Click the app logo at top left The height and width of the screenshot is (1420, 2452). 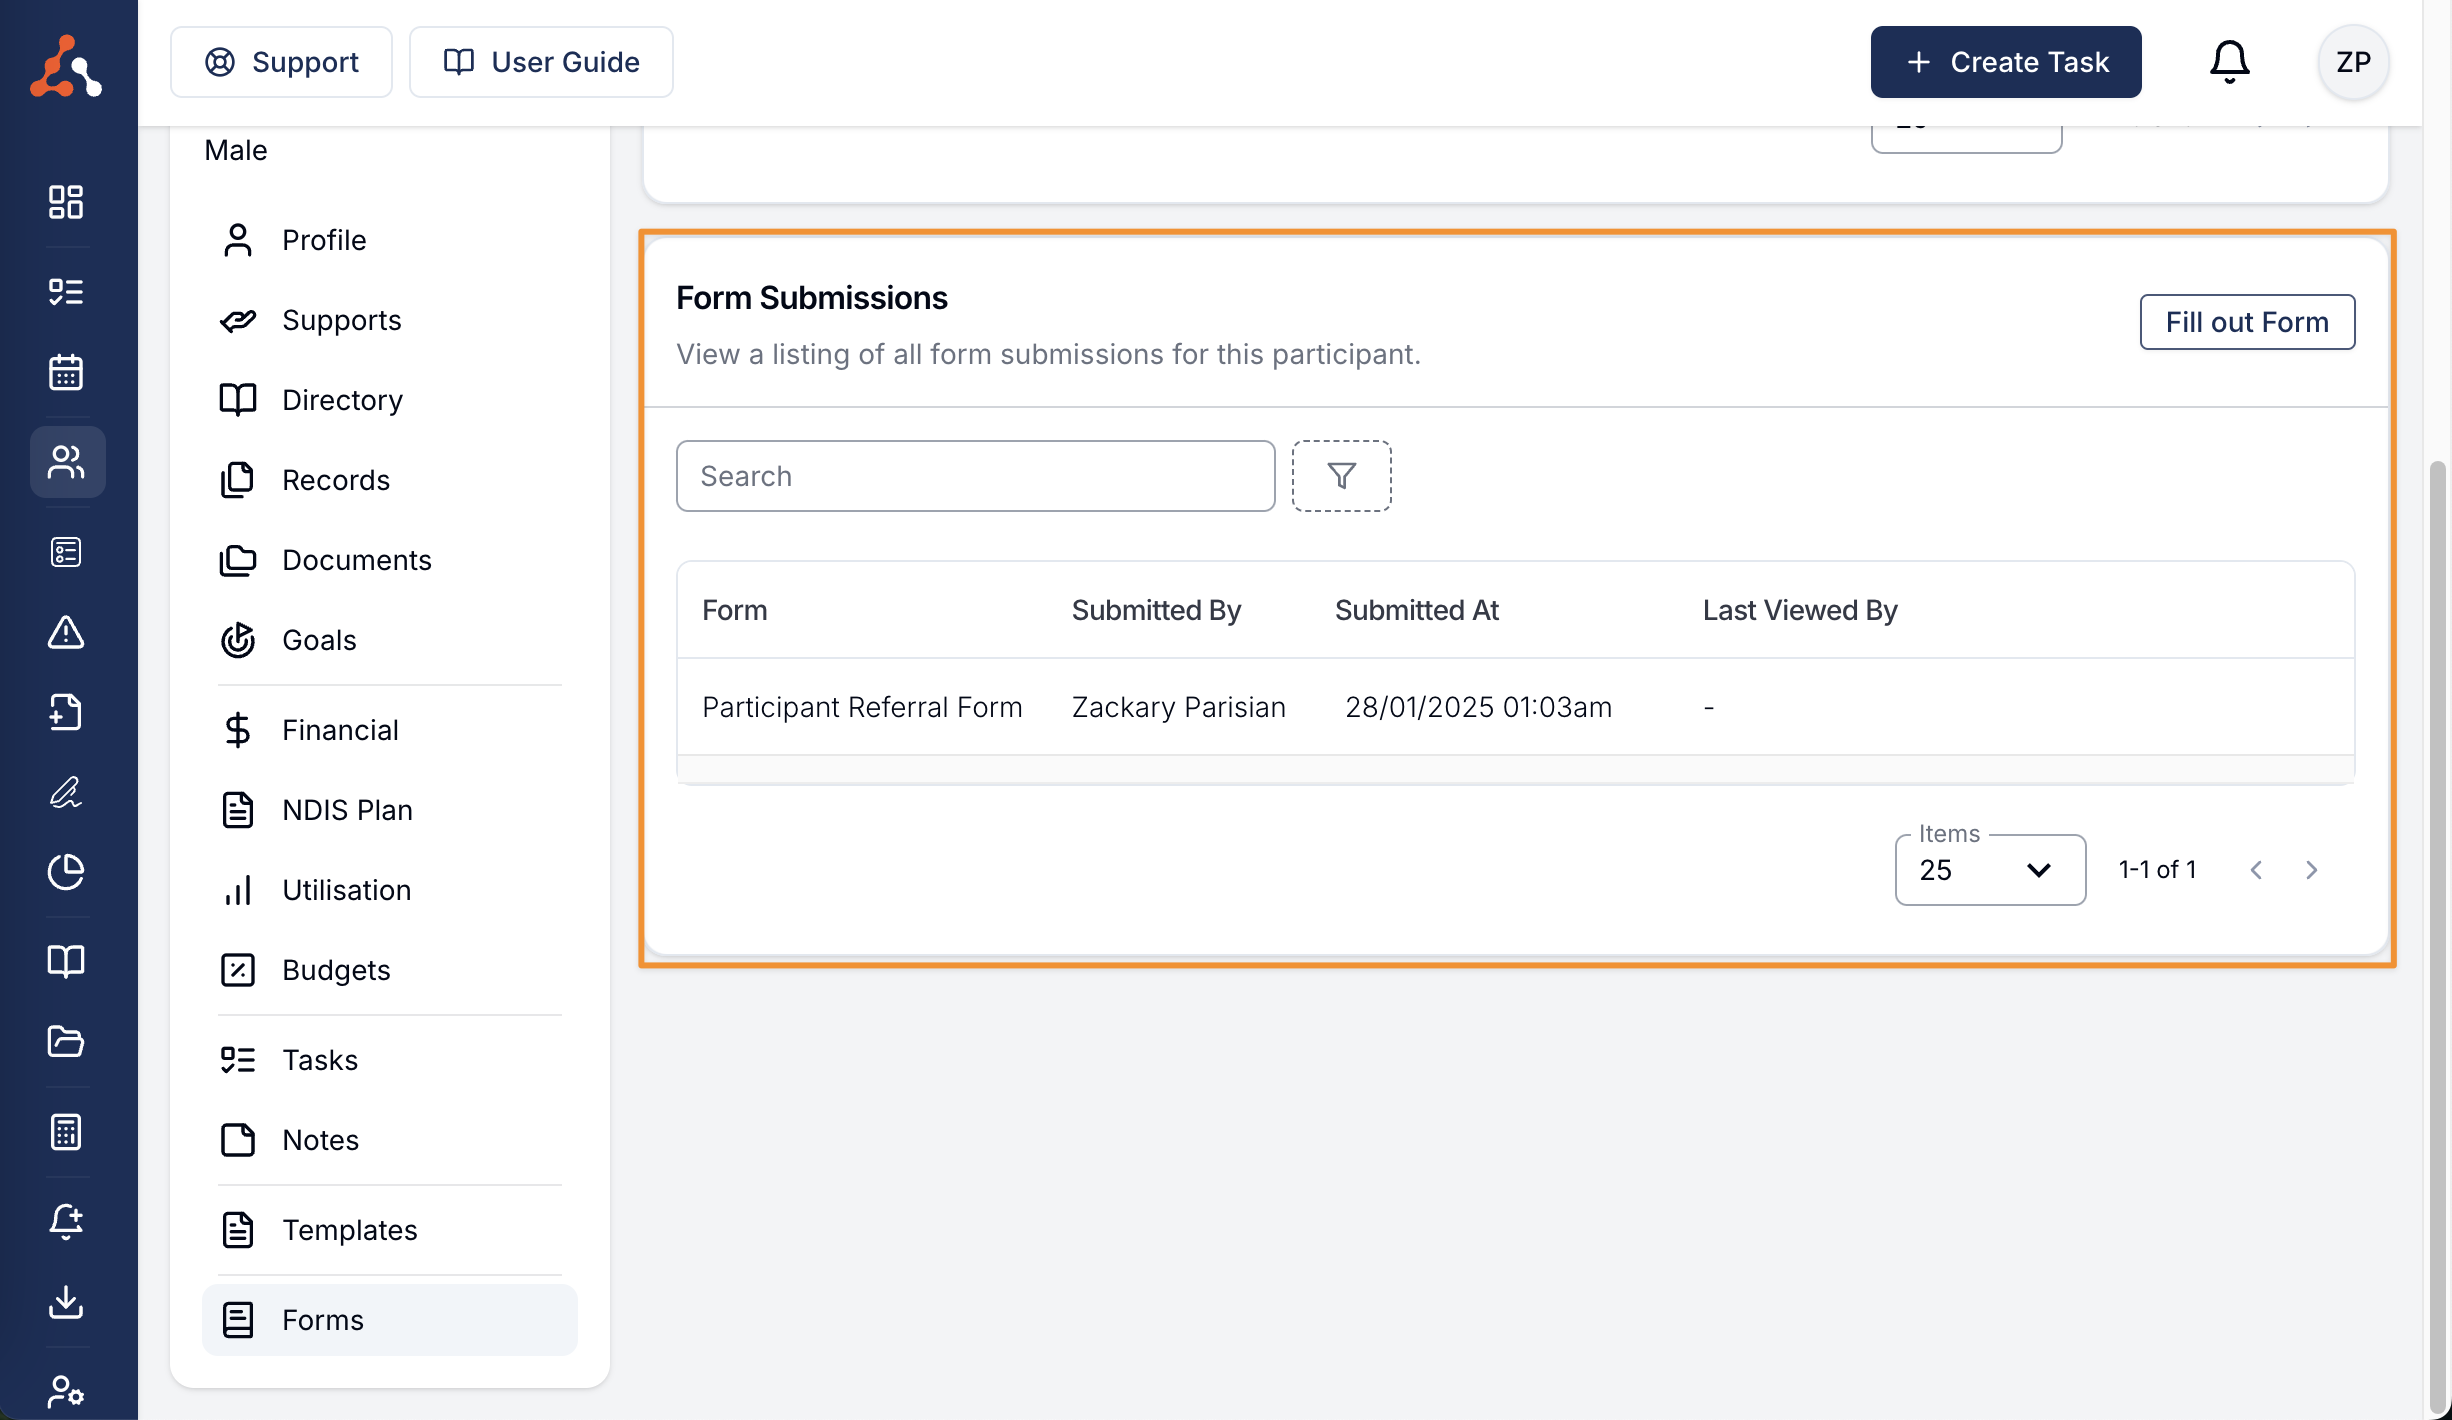click(x=66, y=66)
